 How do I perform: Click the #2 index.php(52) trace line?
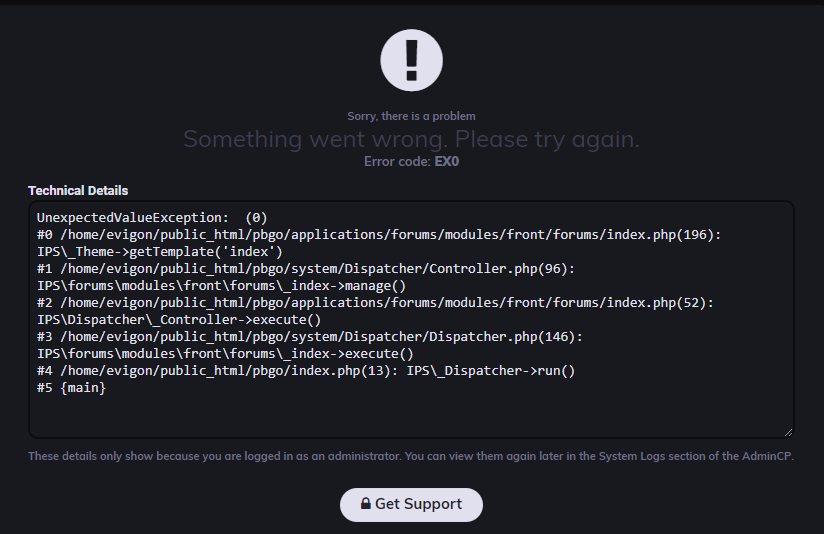pyautogui.click(x=375, y=303)
